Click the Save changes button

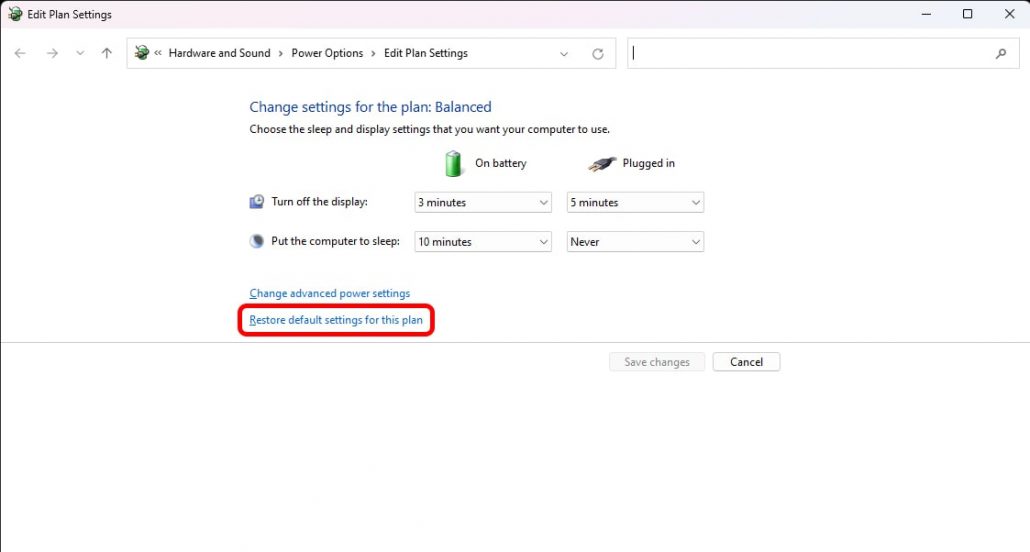tap(656, 362)
